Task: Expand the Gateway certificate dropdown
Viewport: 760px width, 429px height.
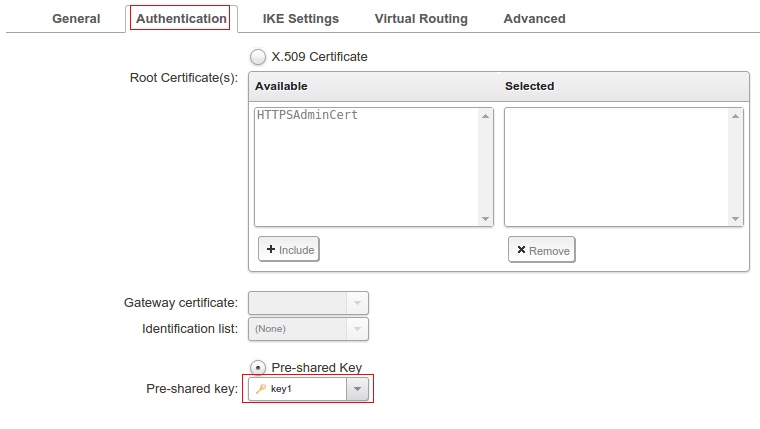Action: tap(357, 303)
